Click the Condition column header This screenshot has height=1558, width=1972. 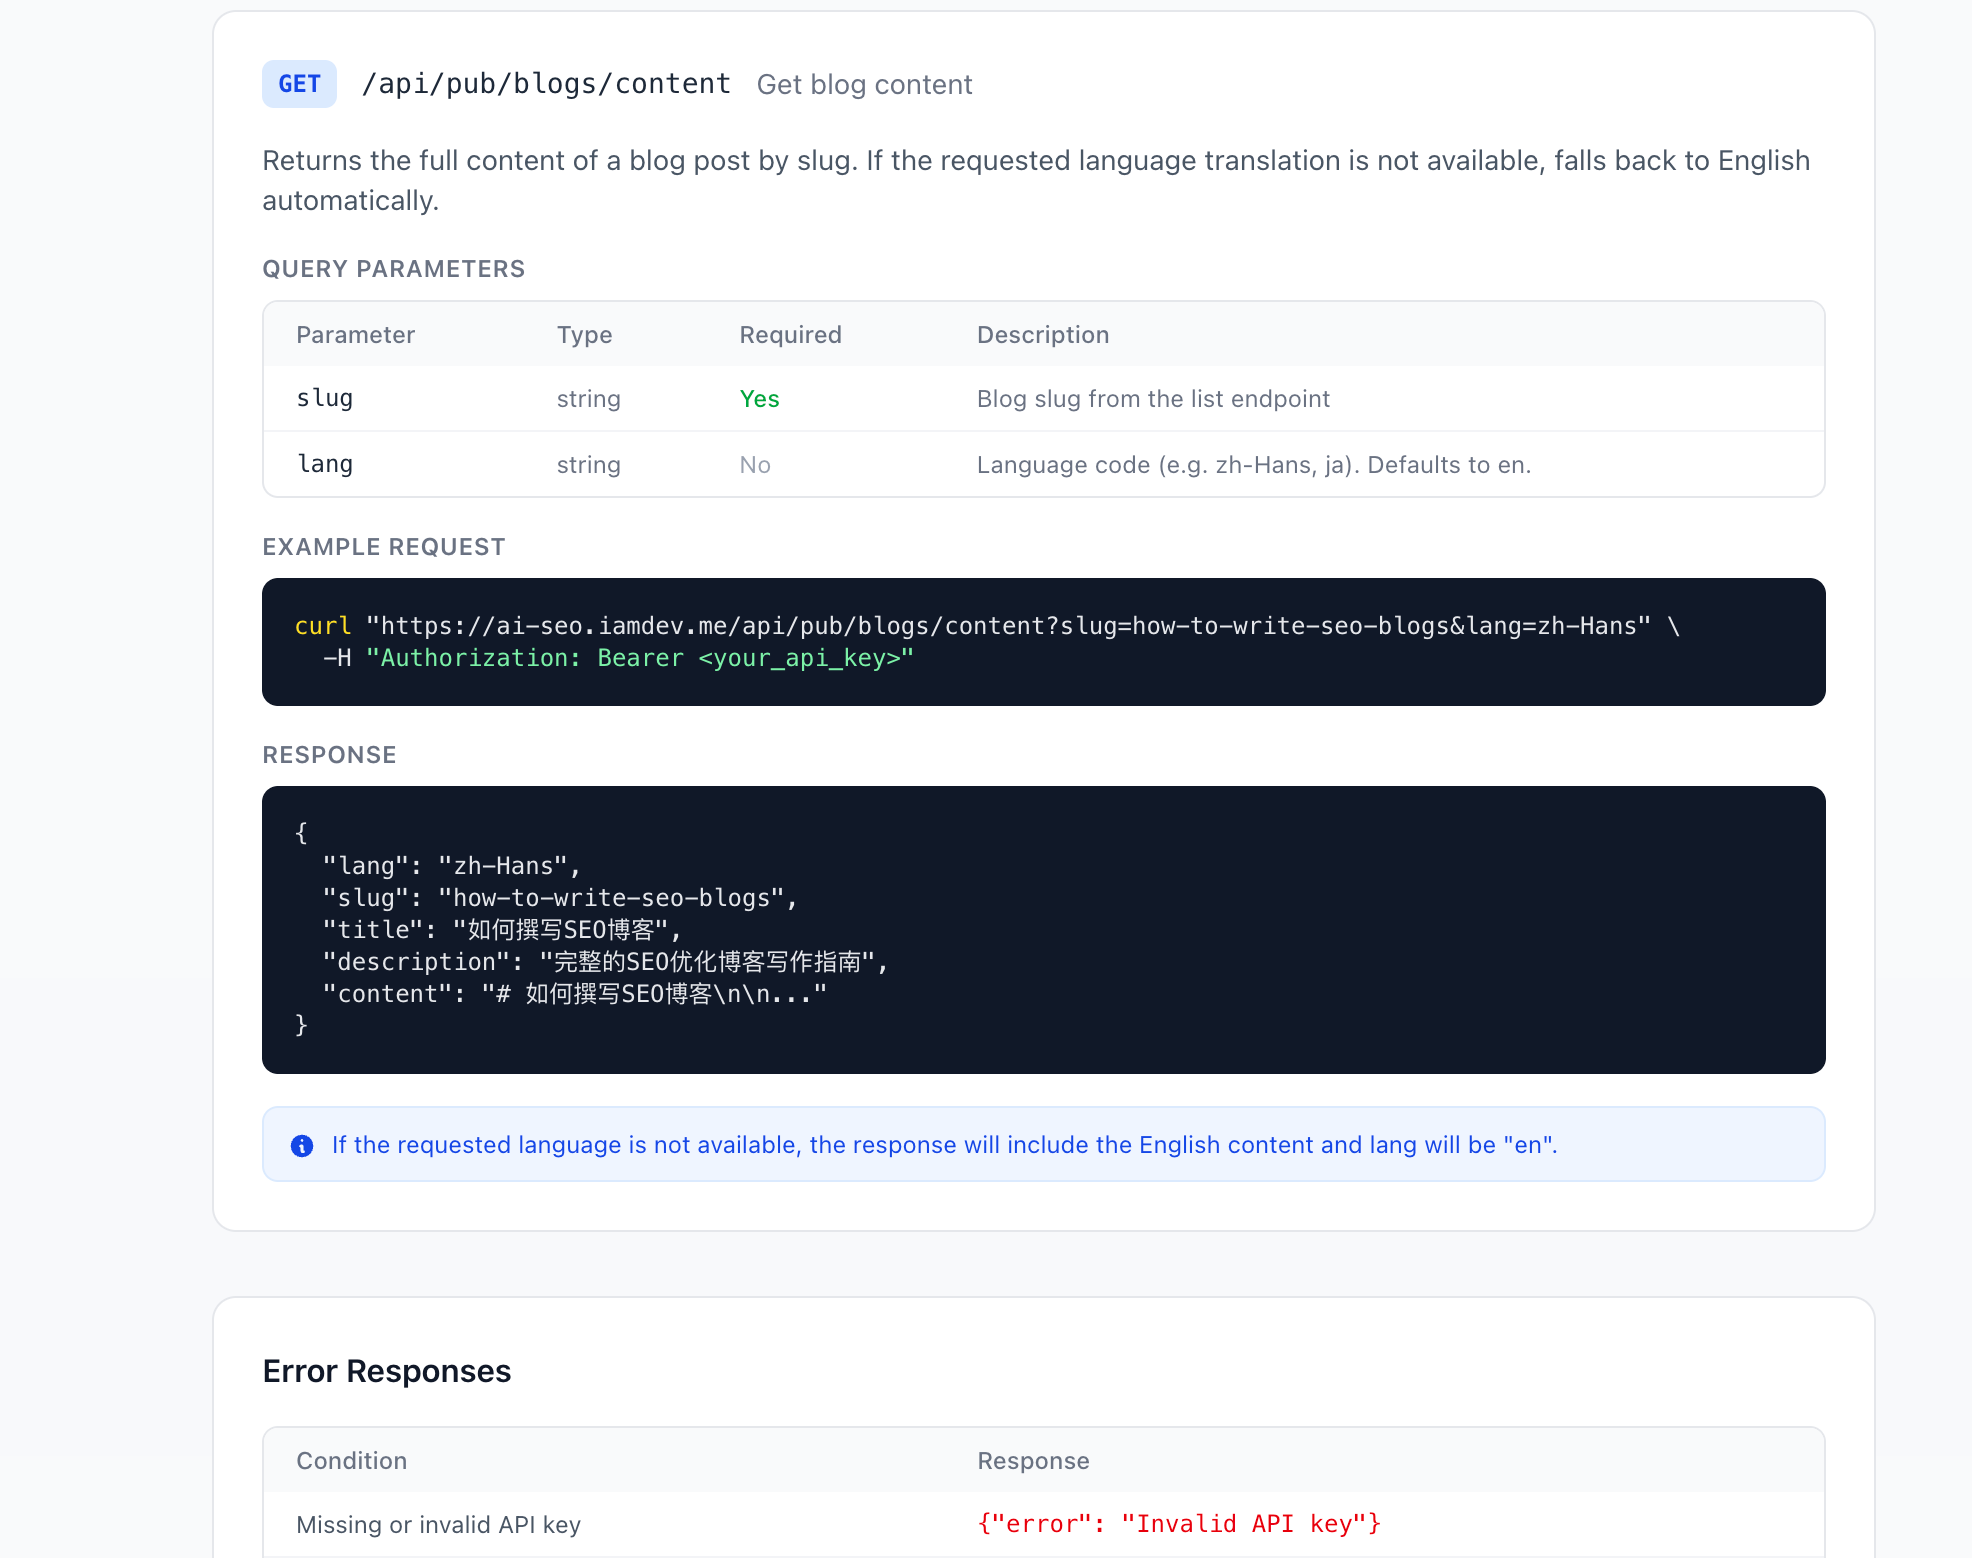tap(351, 1461)
